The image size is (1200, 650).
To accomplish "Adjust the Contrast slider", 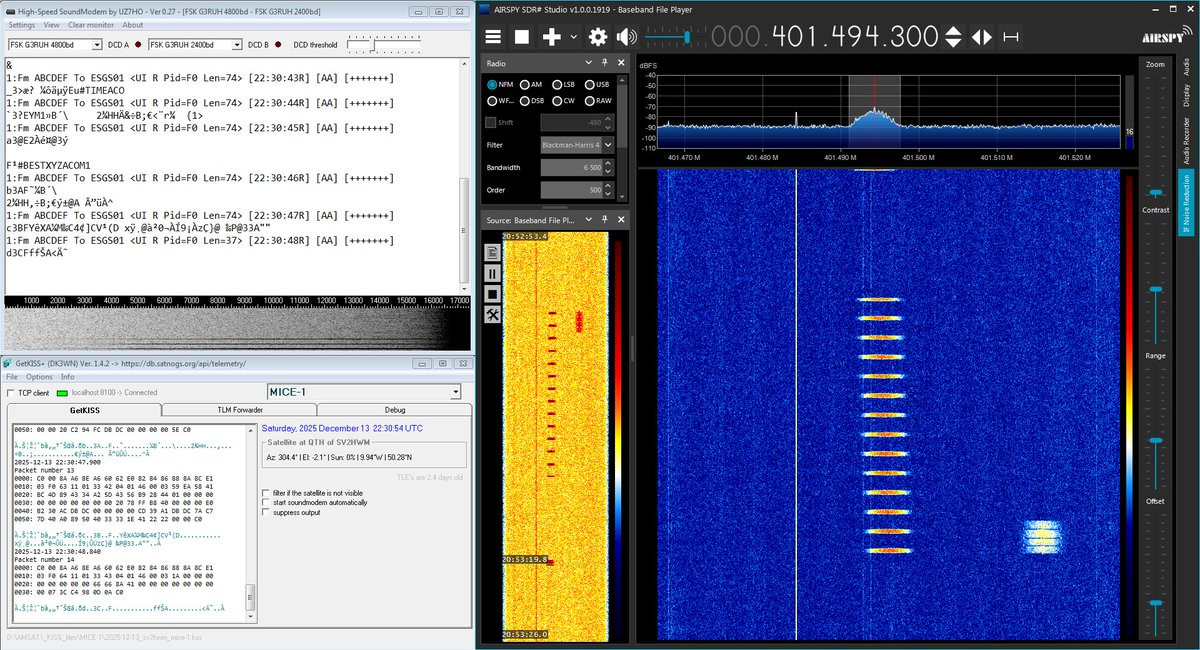I will [1155, 290].
